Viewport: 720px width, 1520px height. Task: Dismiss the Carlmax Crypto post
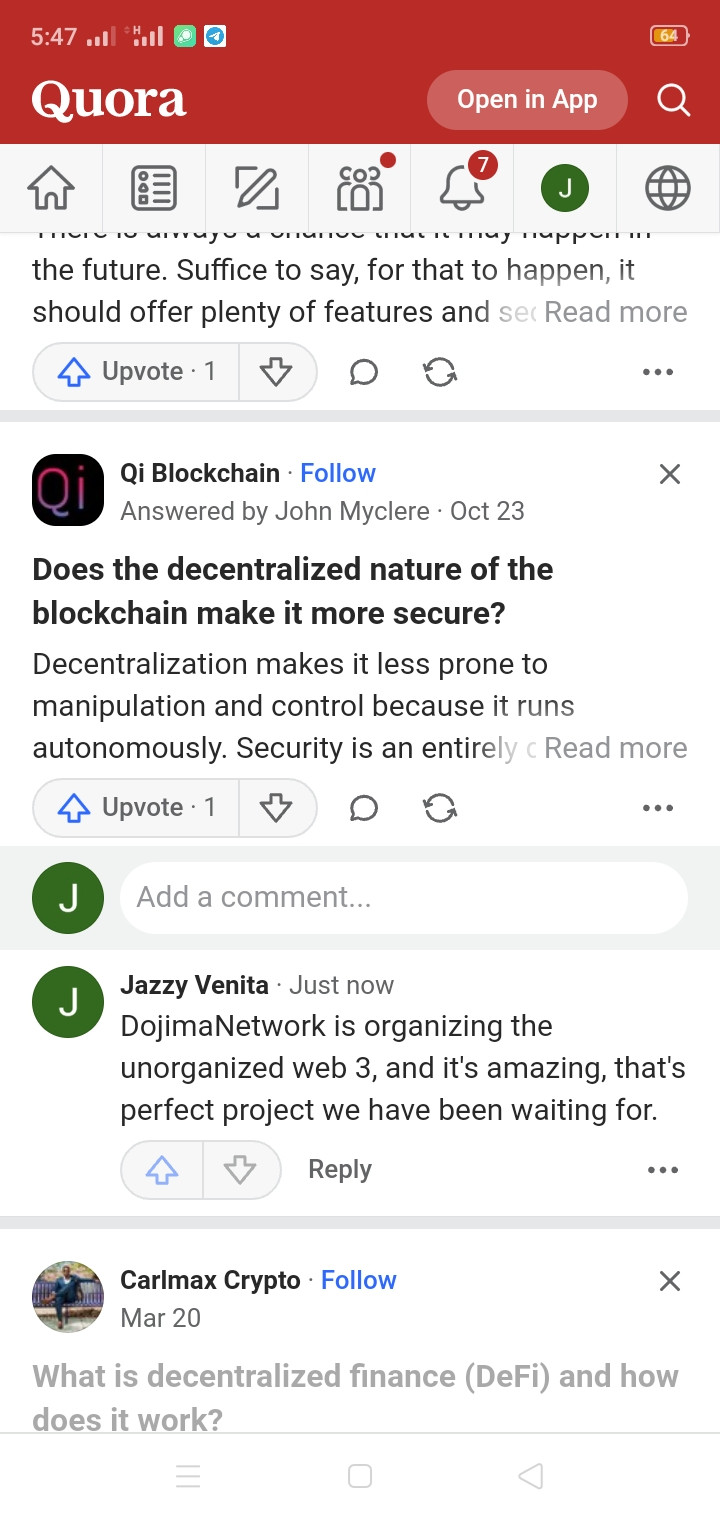tap(670, 1281)
